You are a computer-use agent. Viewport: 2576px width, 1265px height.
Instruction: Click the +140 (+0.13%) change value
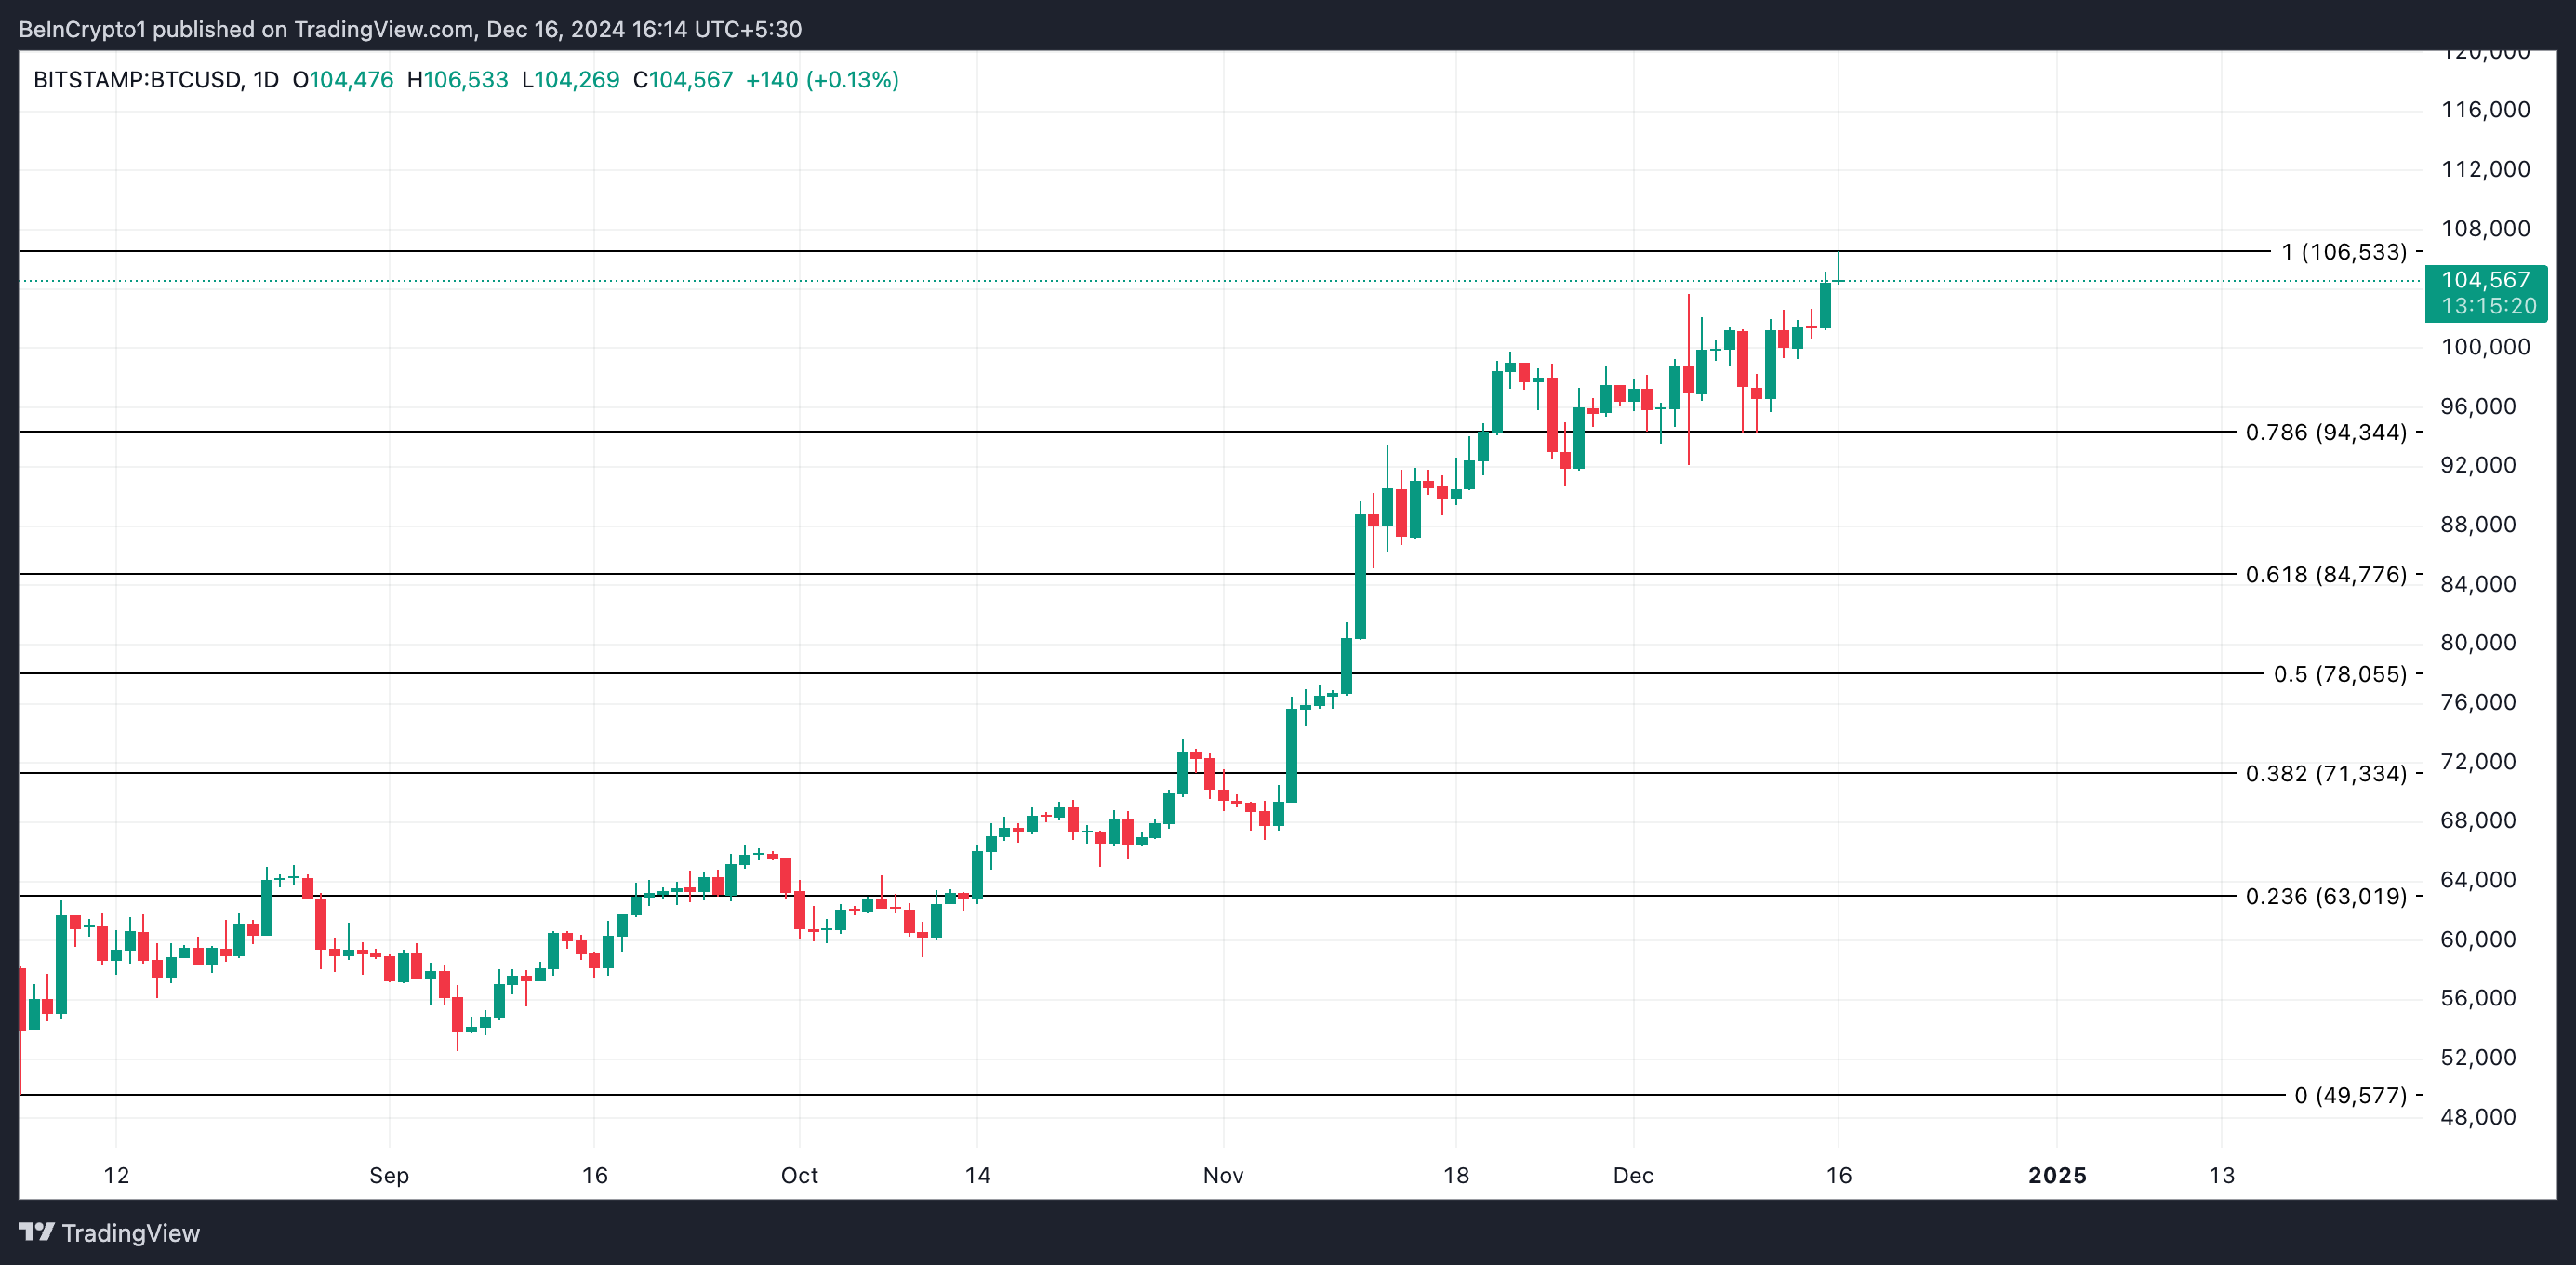(821, 80)
